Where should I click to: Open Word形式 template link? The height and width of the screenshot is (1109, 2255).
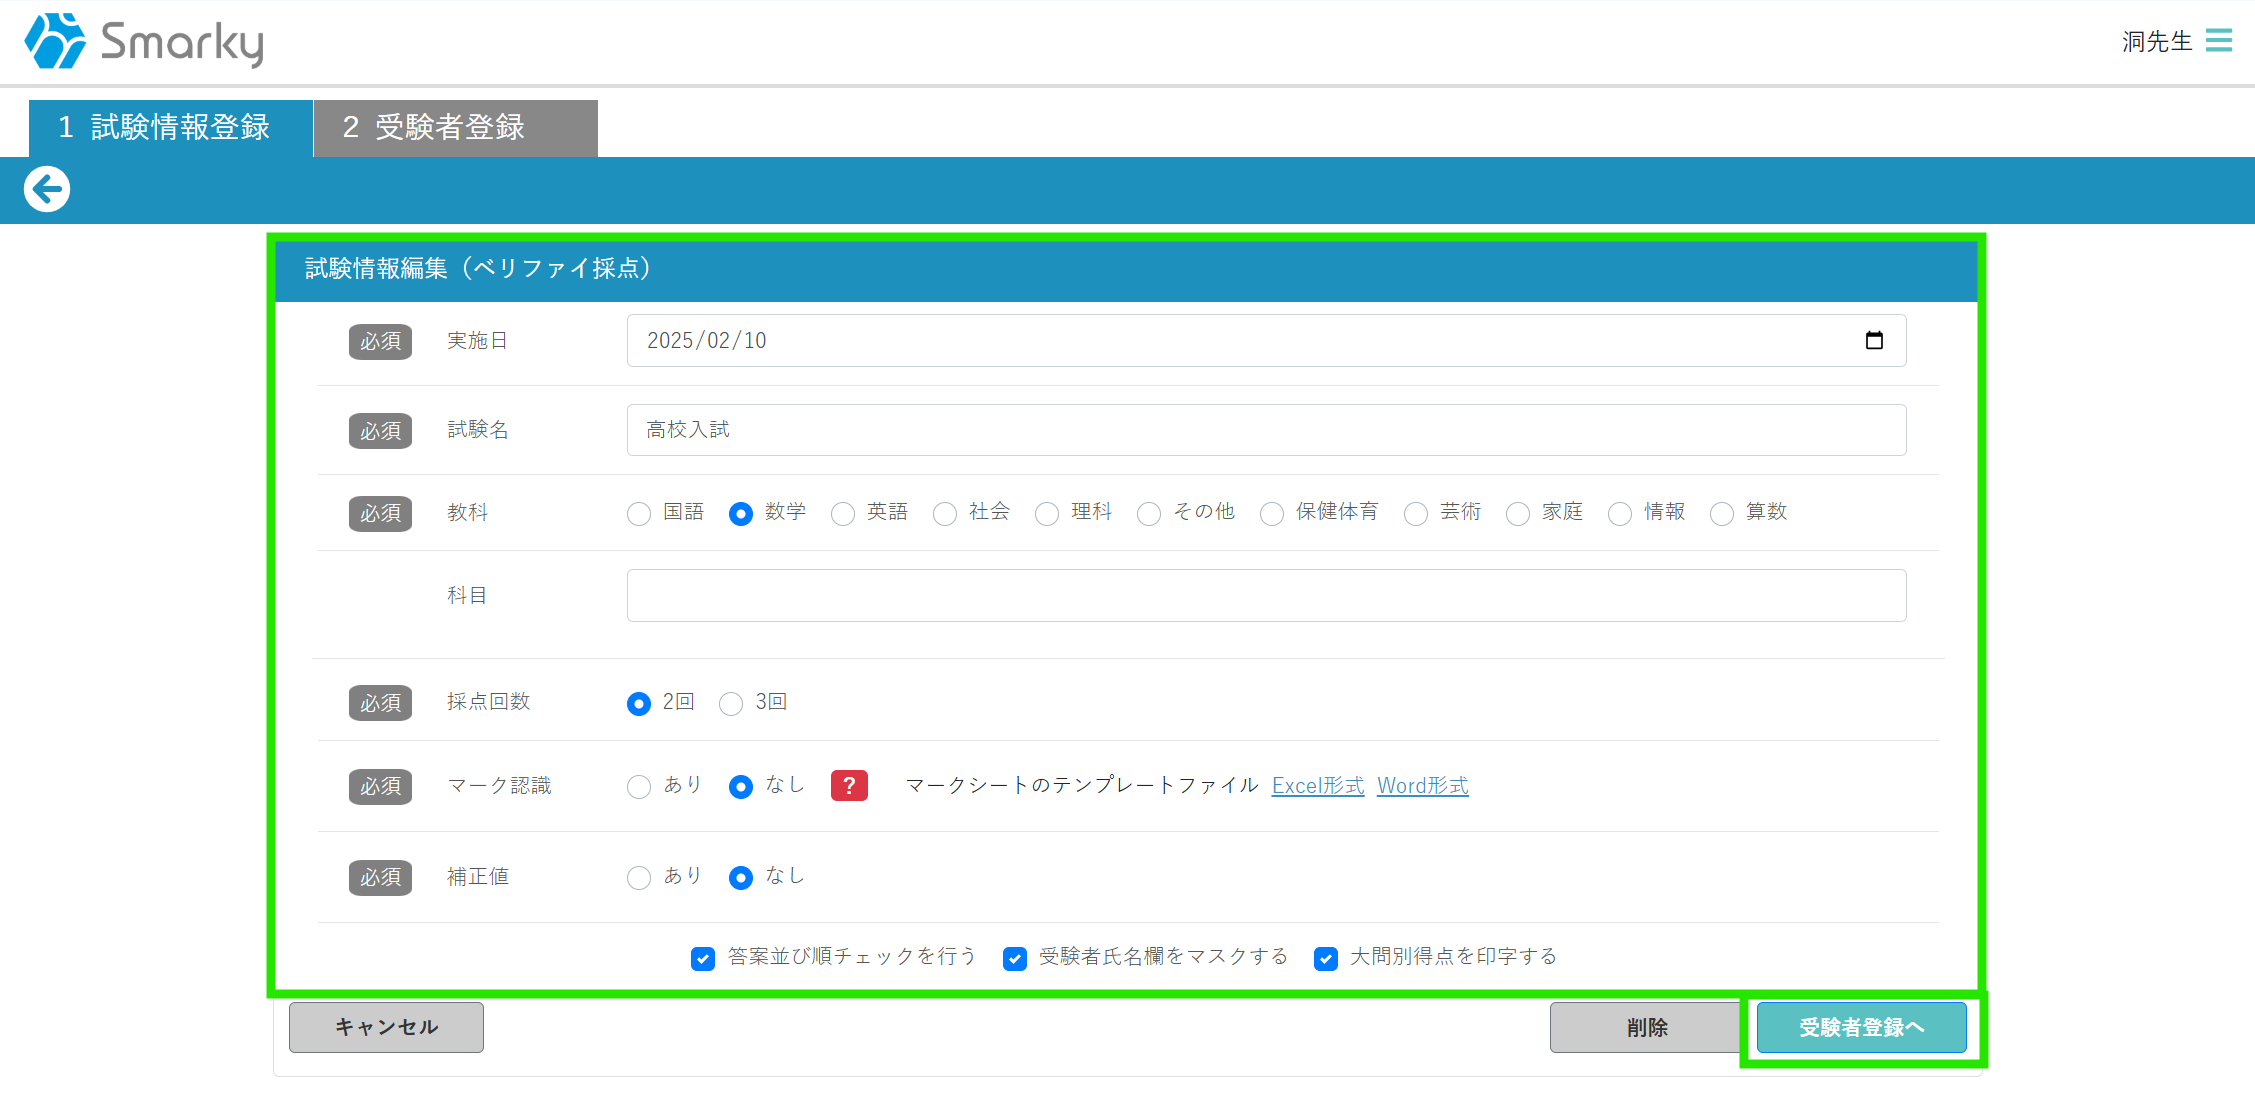pos(1422,785)
